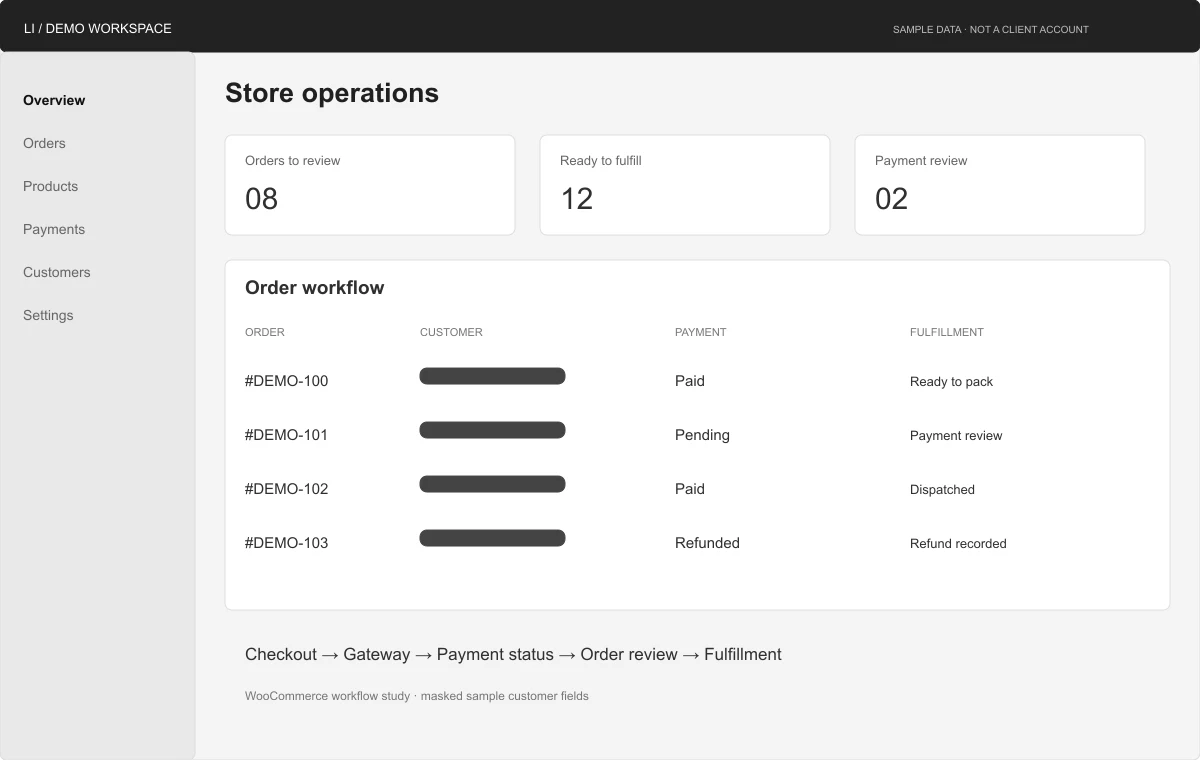This screenshot has height=760, width=1200.
Task: Open the Customers sidebar item
Action: (x=57, y=272)
